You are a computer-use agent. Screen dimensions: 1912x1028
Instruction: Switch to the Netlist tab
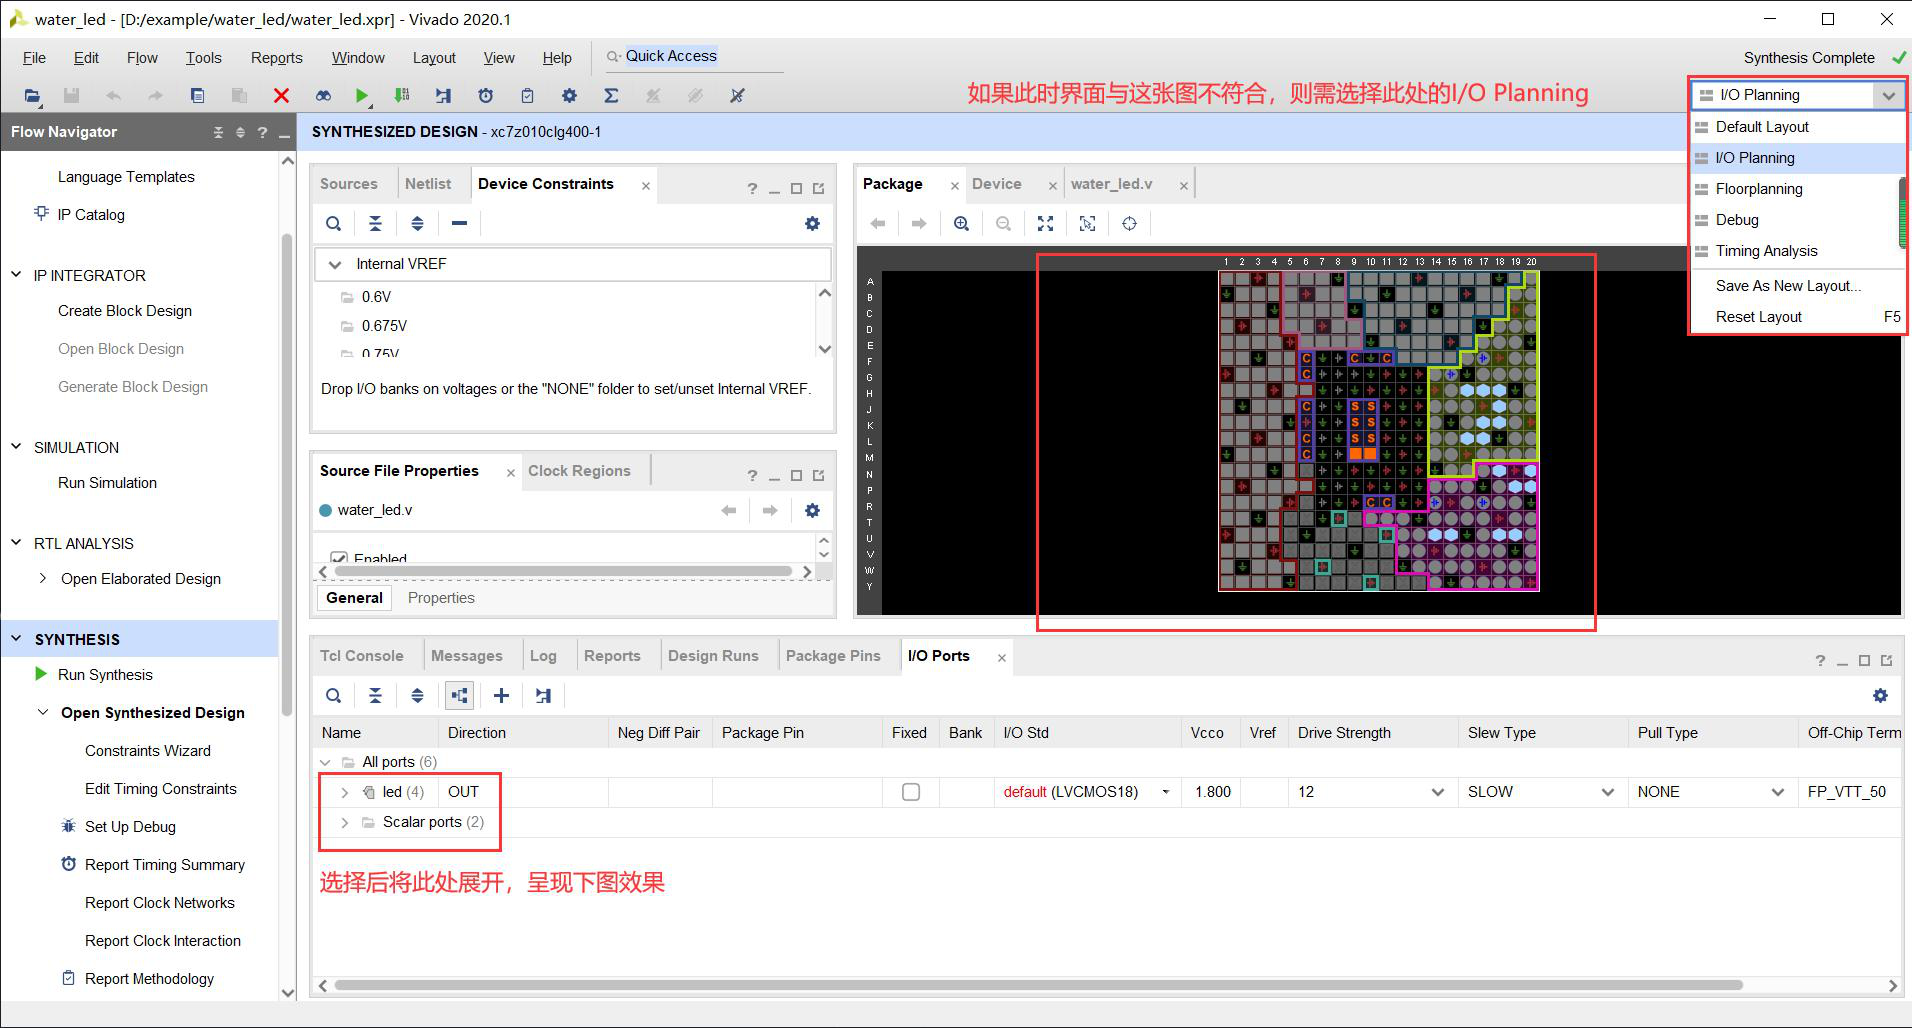(428, 184)
